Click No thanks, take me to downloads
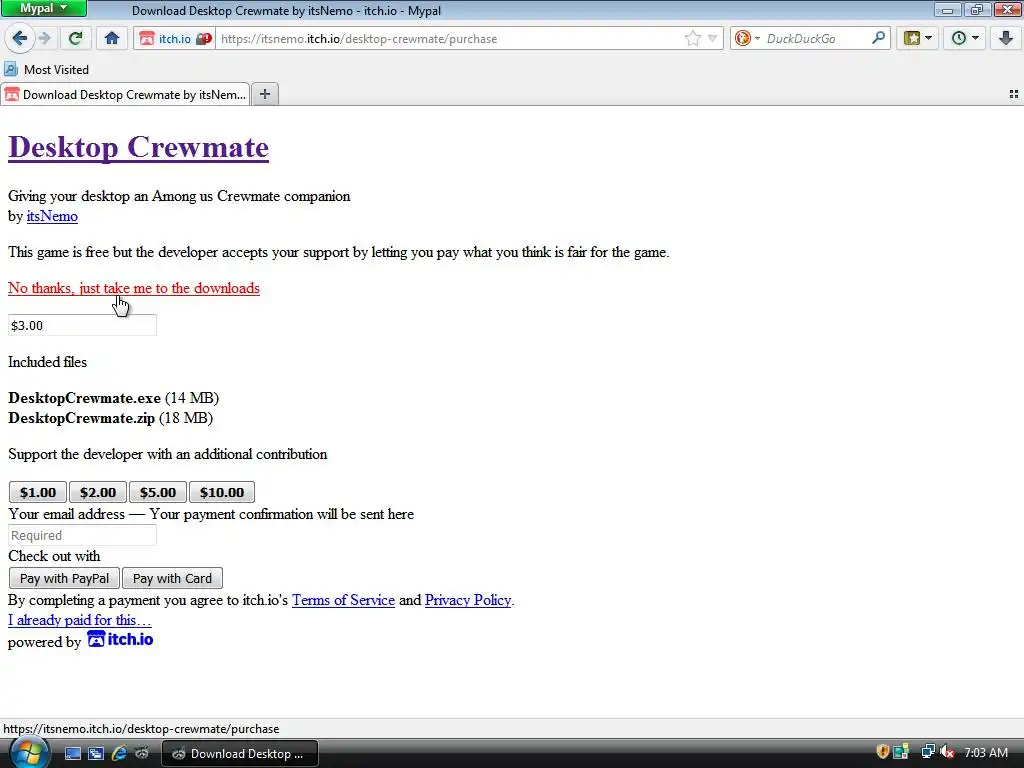This screenshot has width=1024, height=768. [x=134, y=288]
